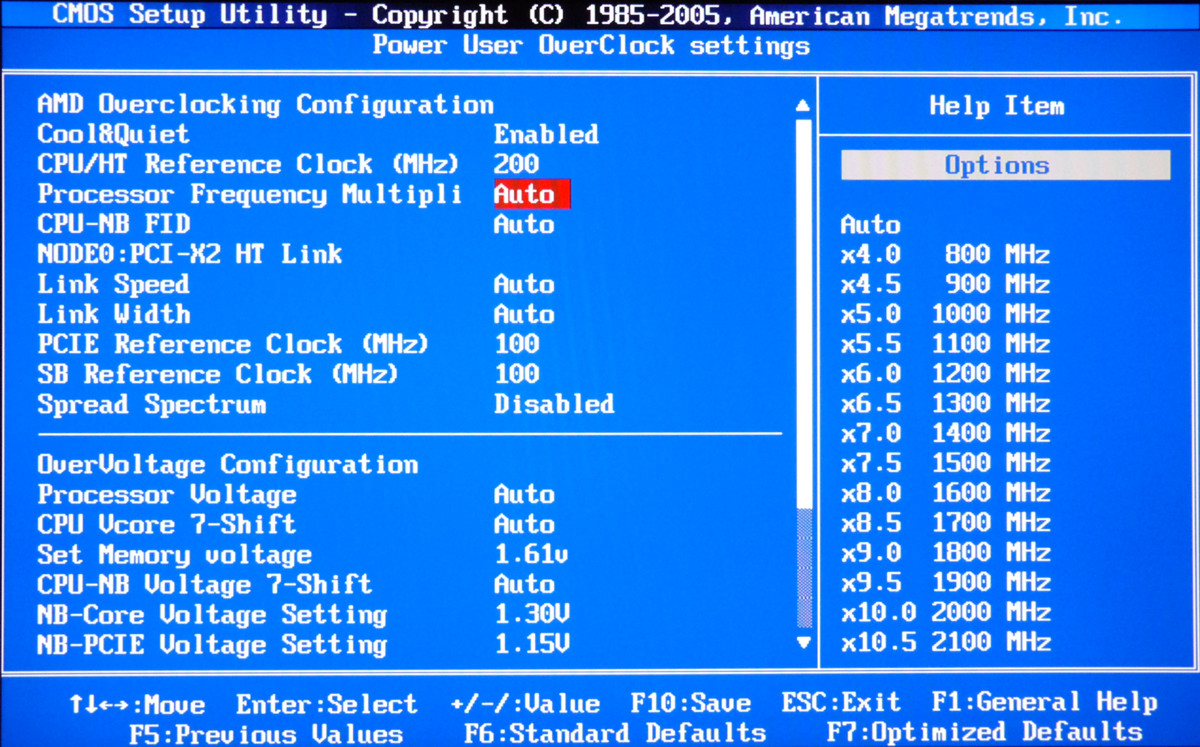The height and width of the screenshot is (747, 1200).
Task: Select the Link Width label
Action: [x=113, y=315]
